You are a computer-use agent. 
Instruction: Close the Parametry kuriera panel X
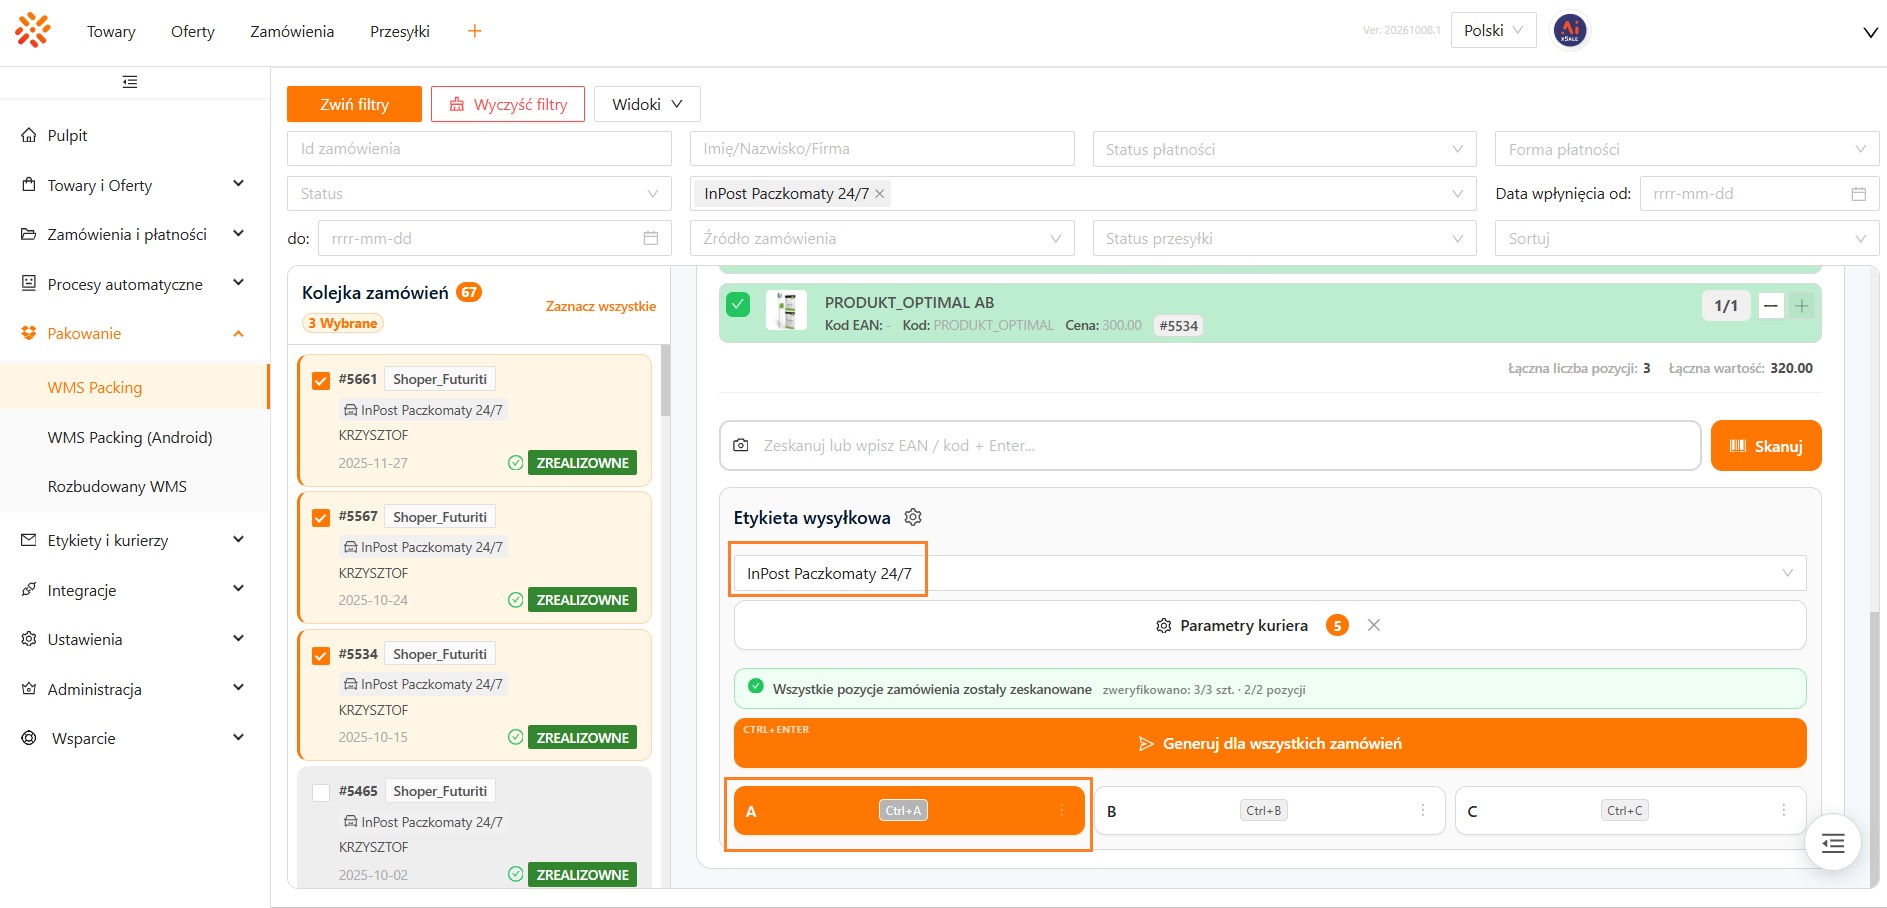pyautogui.click(x=1374, y=625)
